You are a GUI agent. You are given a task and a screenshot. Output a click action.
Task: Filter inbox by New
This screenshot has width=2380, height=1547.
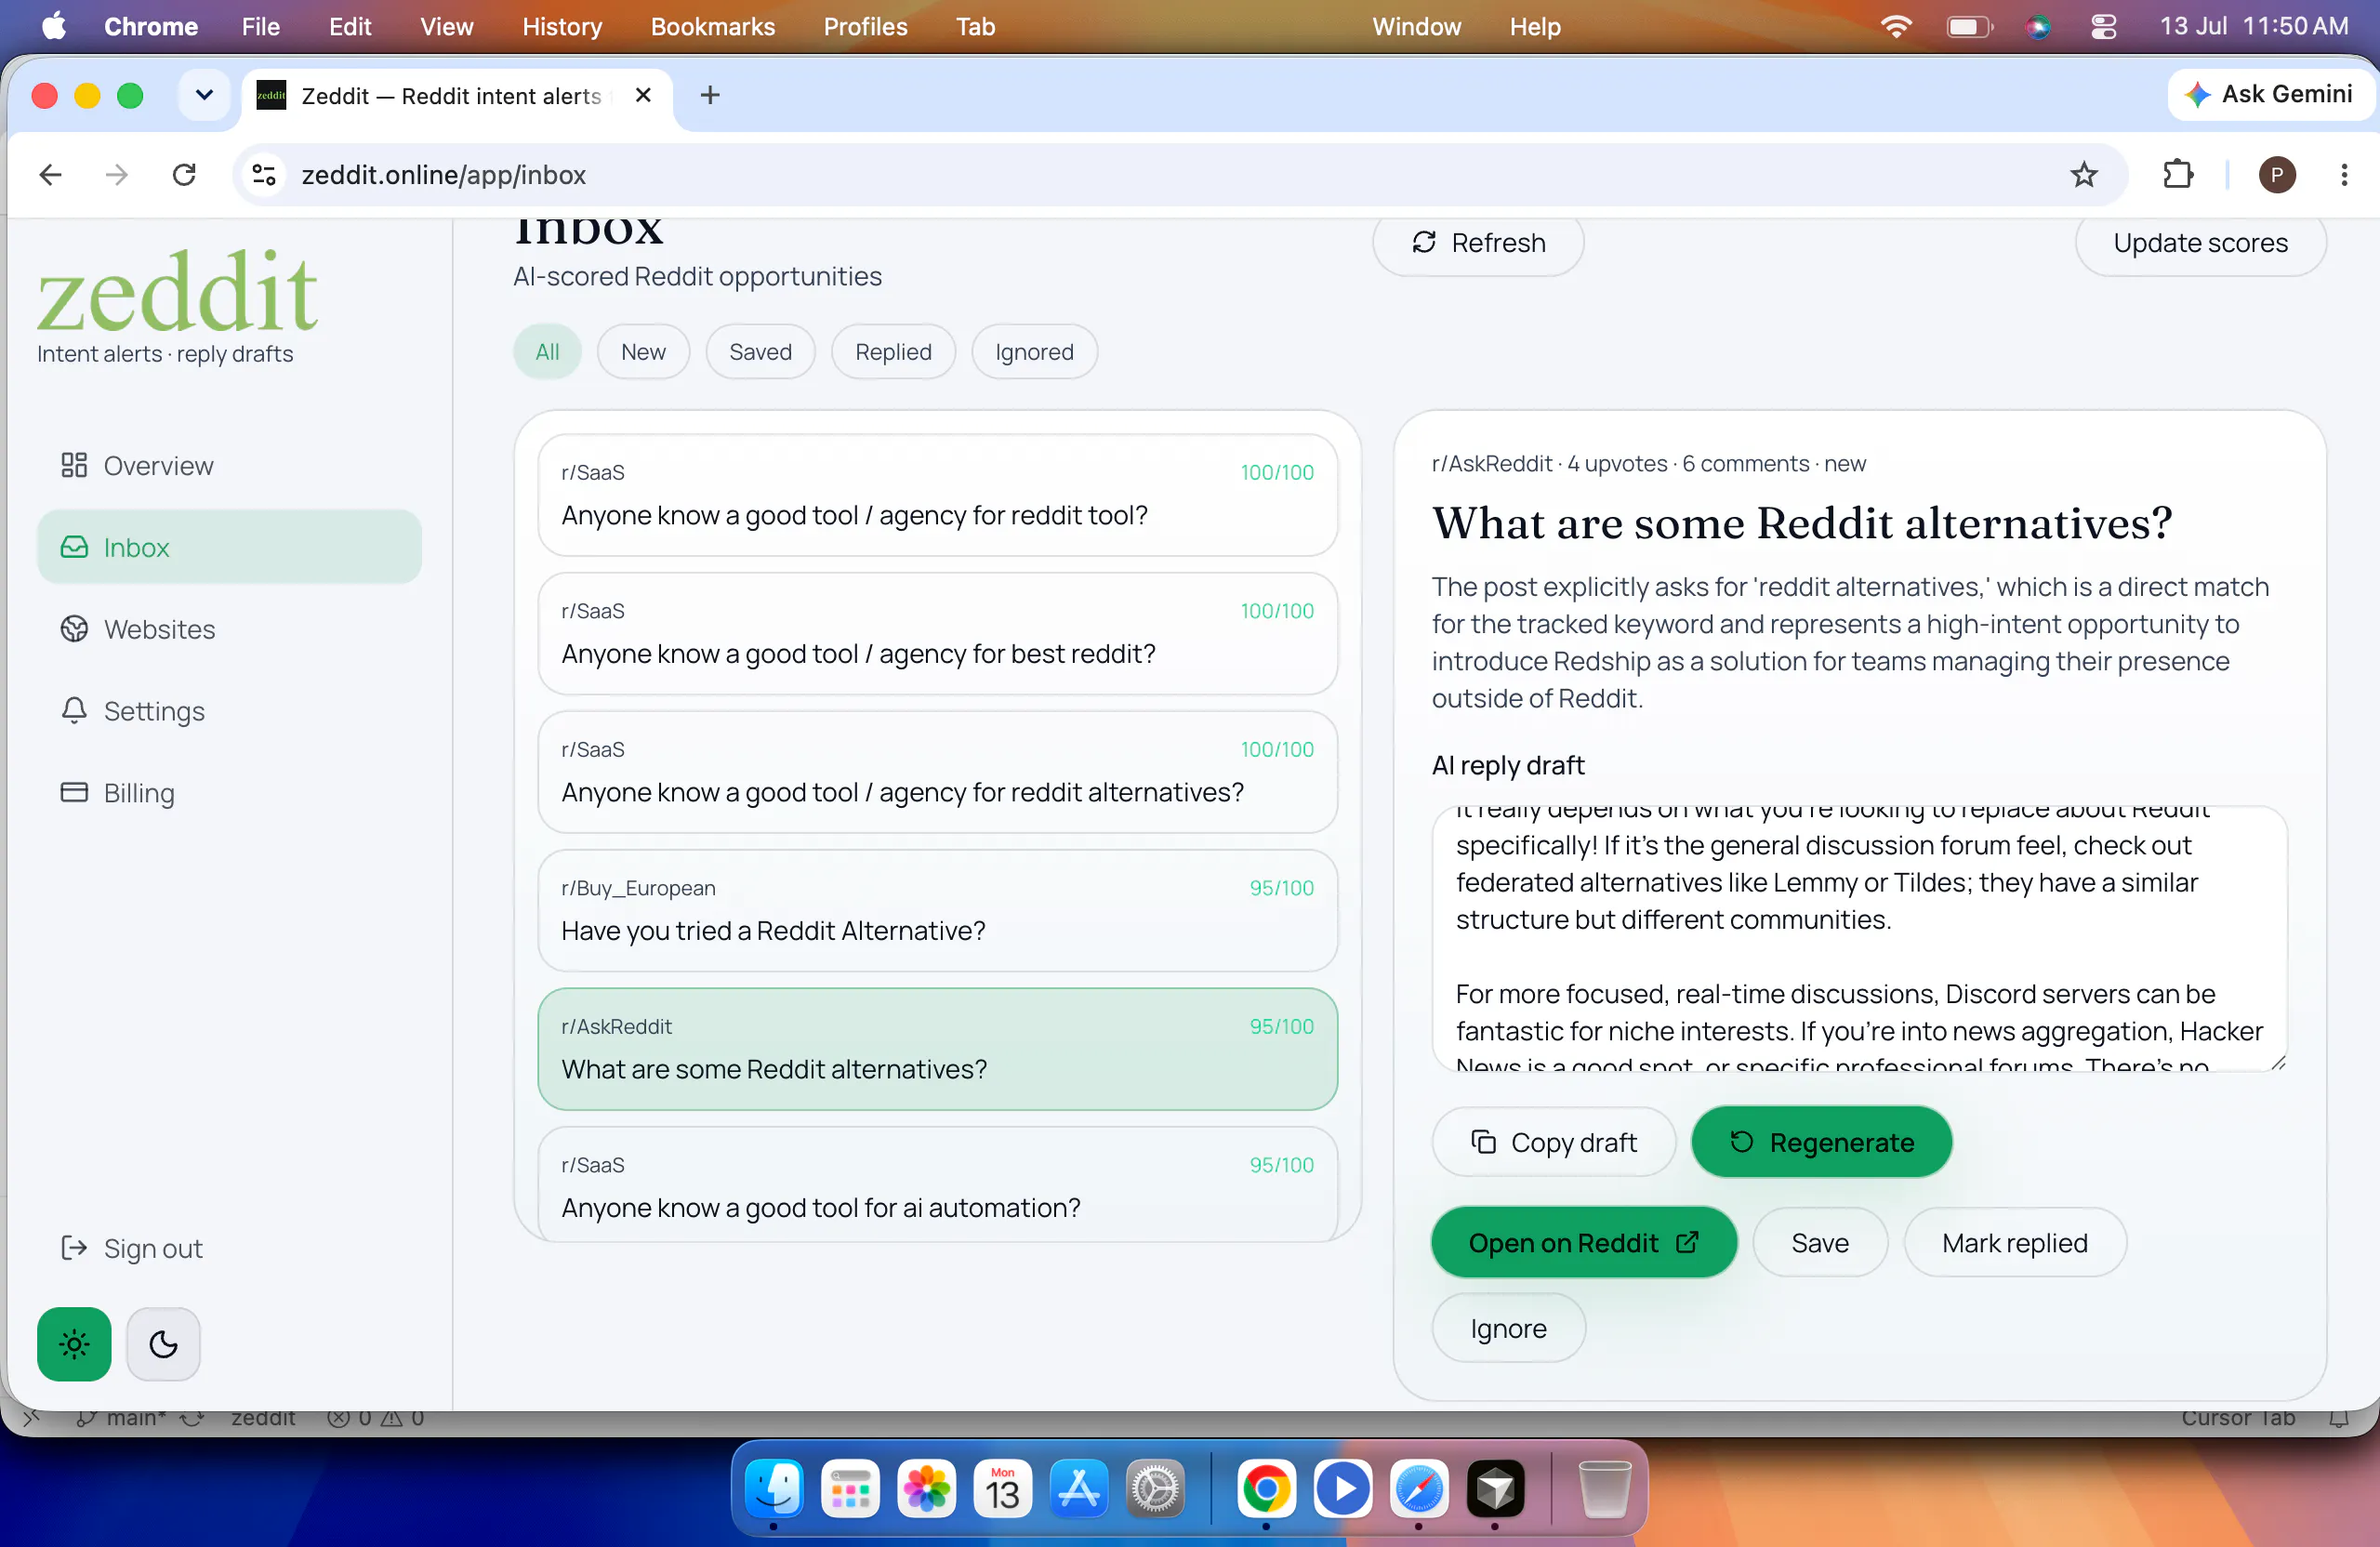click(x=643, y=352)
